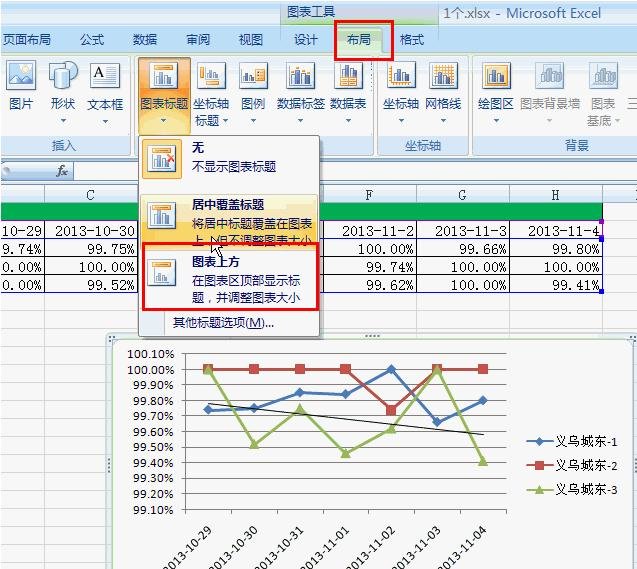Open the 形状 (Shapes) gallery

pyautogui.click(x=62, y=85)
